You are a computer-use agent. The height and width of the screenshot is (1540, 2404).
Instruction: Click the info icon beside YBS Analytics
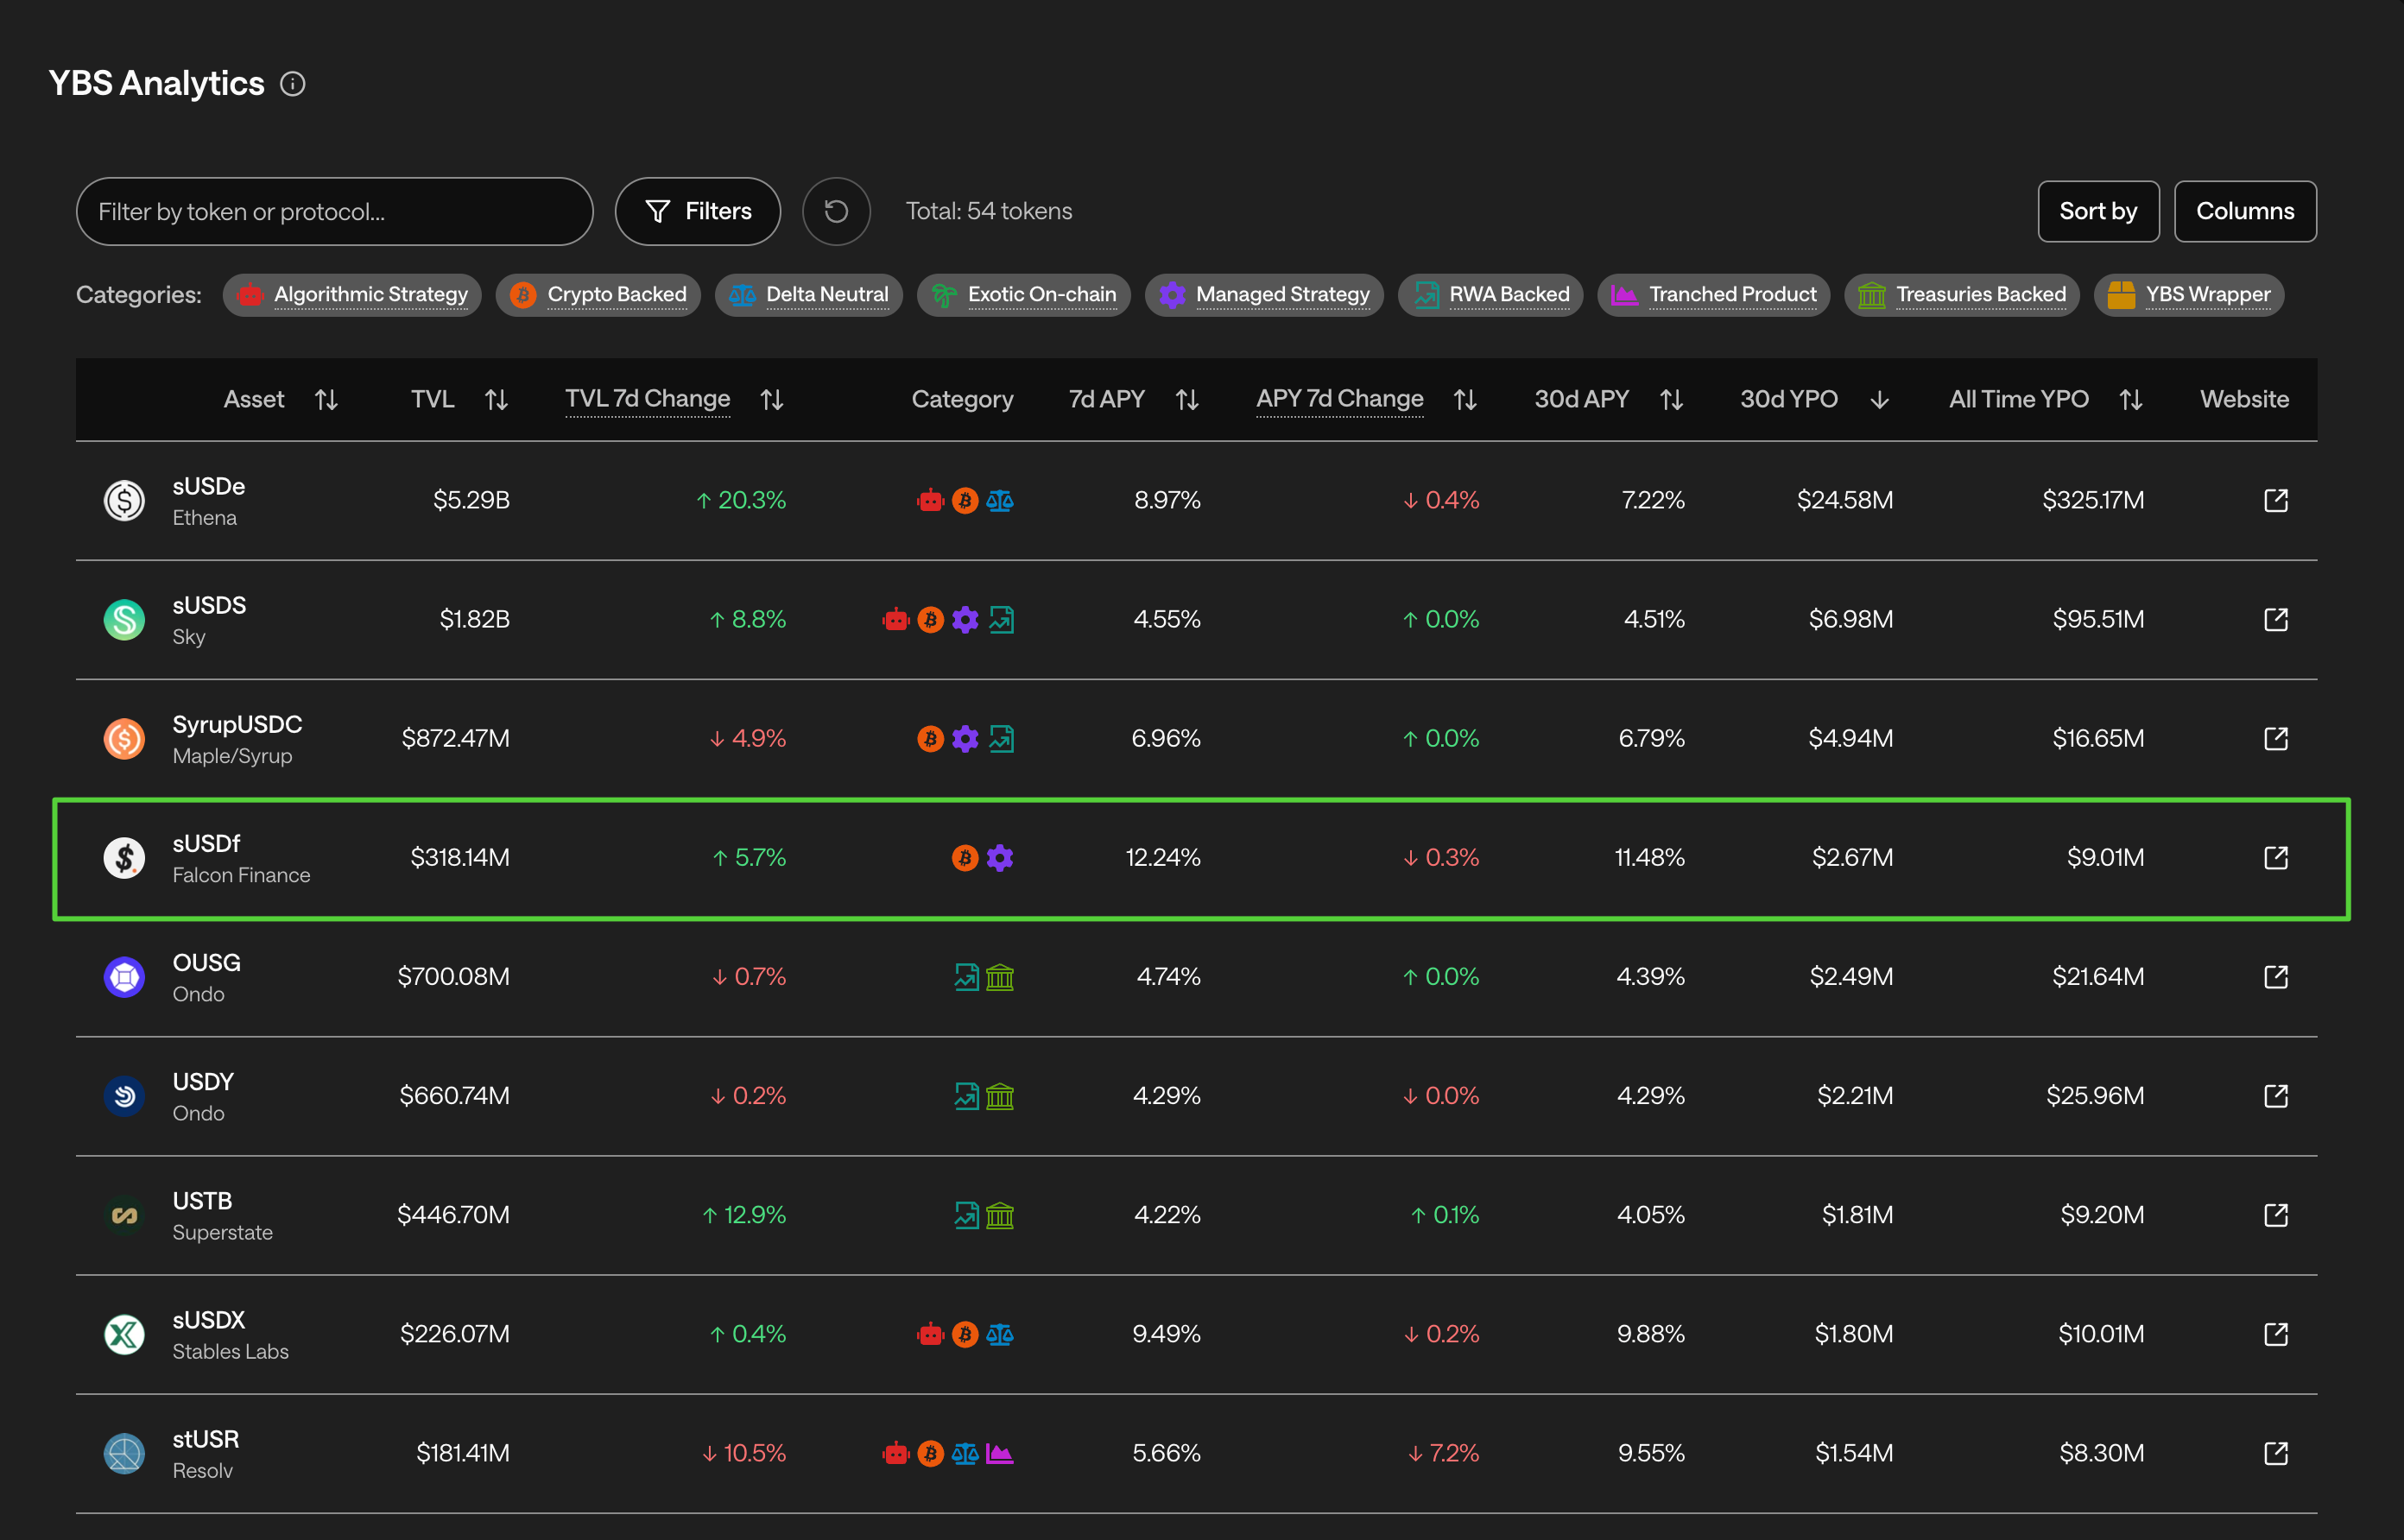pyautogui.click(x=292, y=84)
